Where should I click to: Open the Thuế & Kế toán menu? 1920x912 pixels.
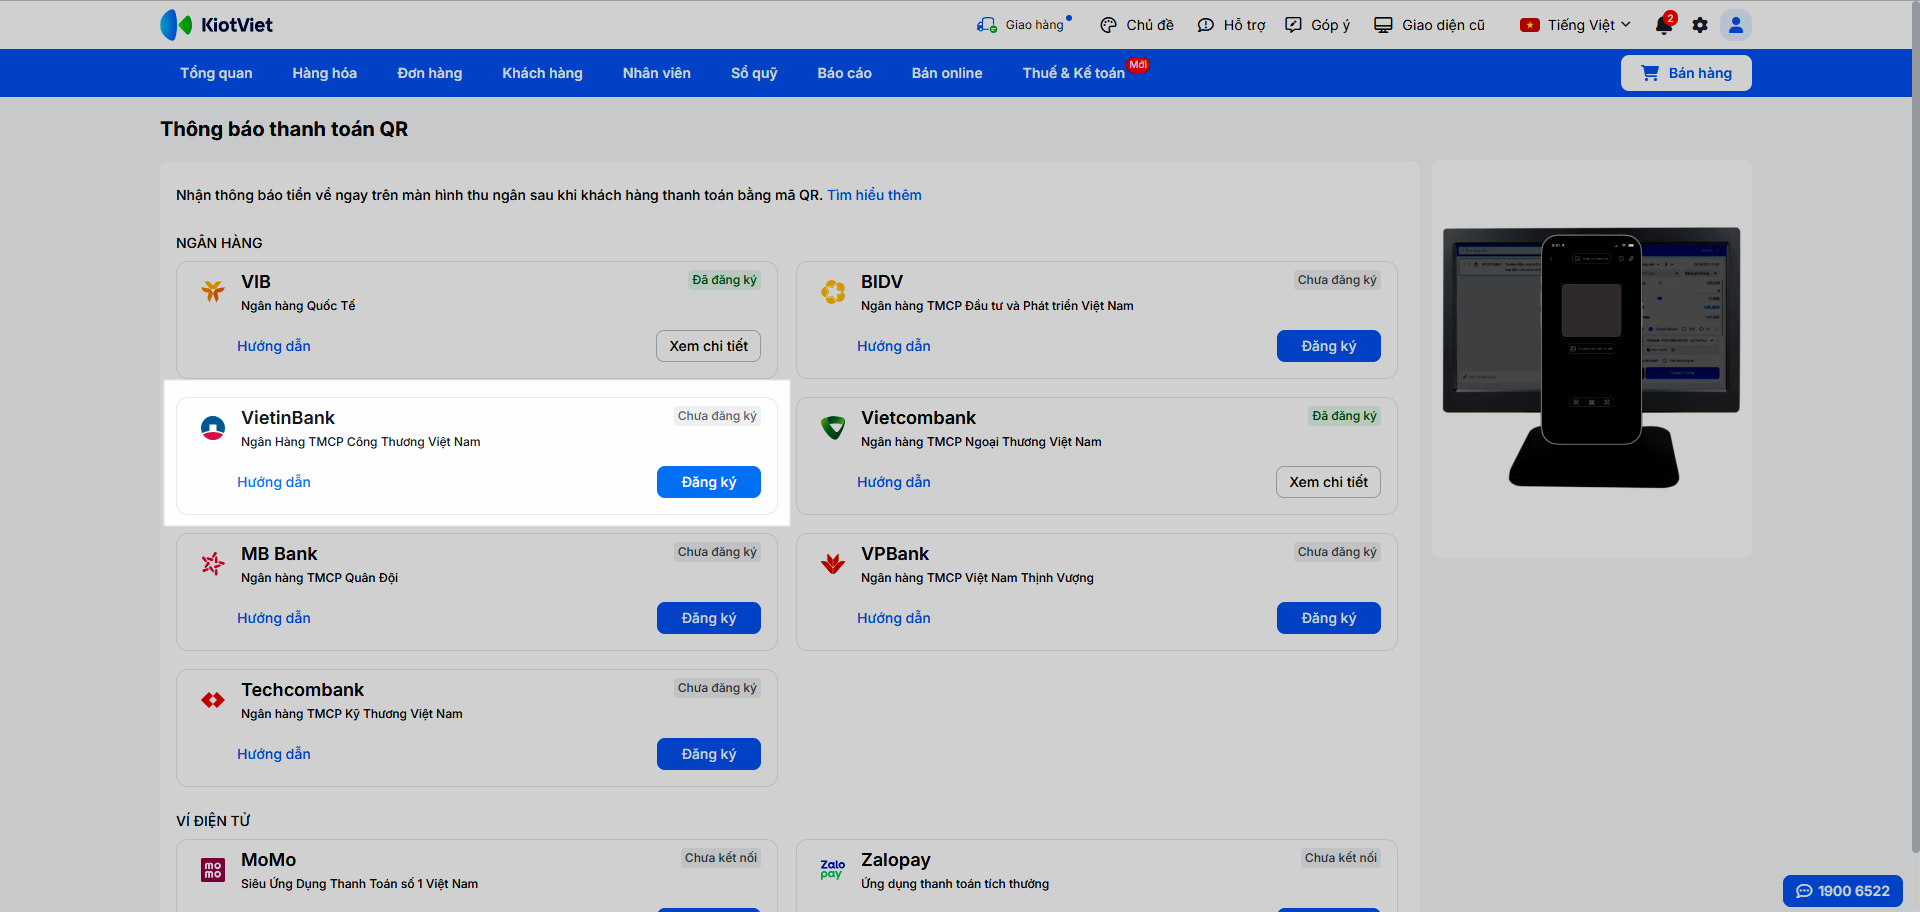pos(1074,73)
